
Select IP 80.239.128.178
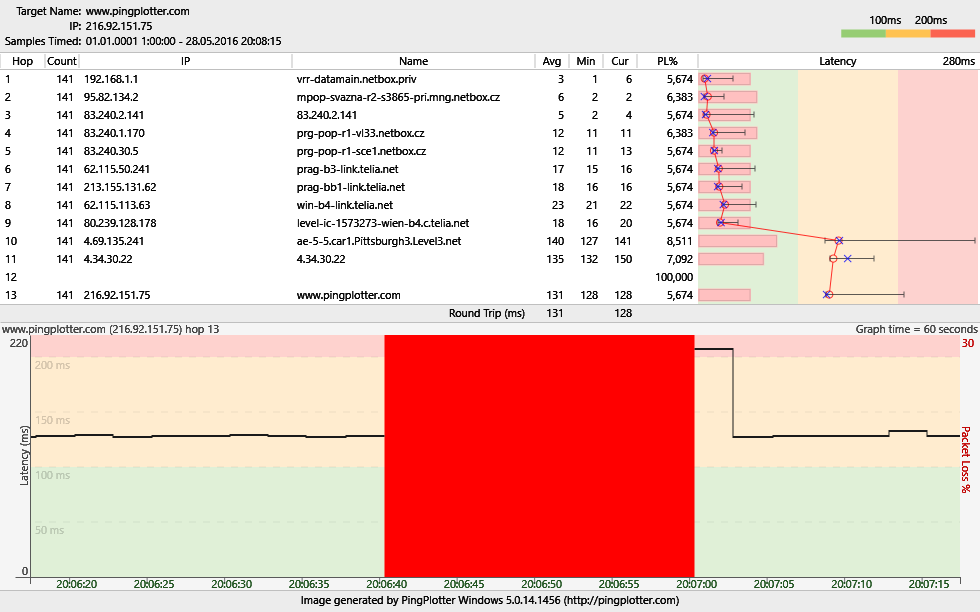[x=120, y=224]
